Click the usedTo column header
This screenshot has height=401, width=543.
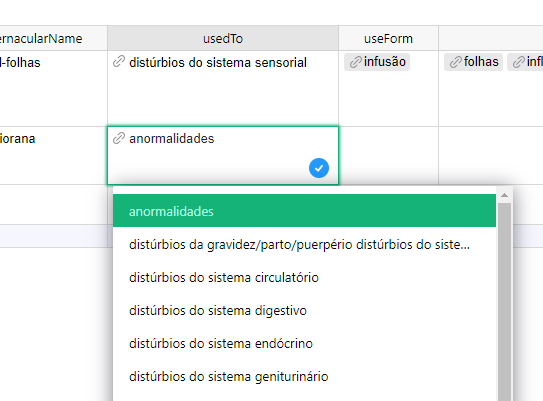coord(223,38)
